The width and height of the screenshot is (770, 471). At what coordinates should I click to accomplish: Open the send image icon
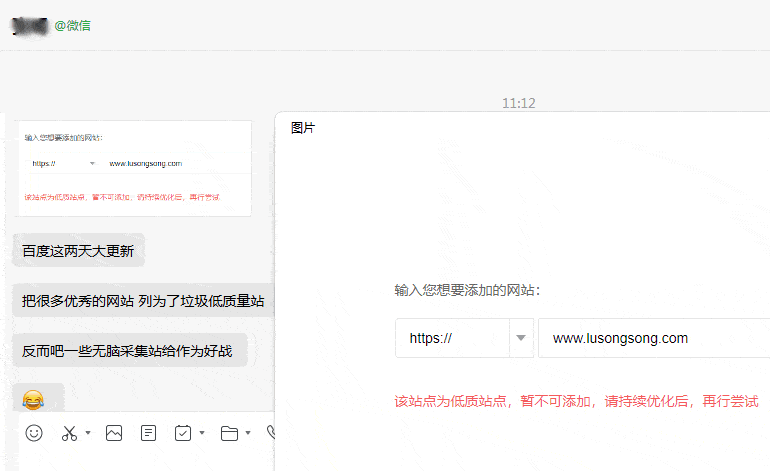point(114,433)
